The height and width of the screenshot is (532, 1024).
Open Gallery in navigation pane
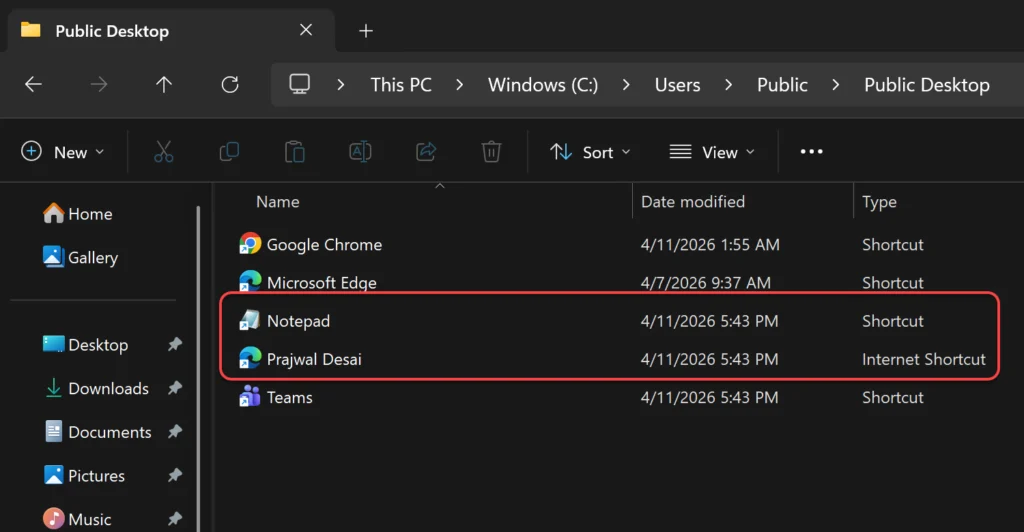click(x=80, y=257)
